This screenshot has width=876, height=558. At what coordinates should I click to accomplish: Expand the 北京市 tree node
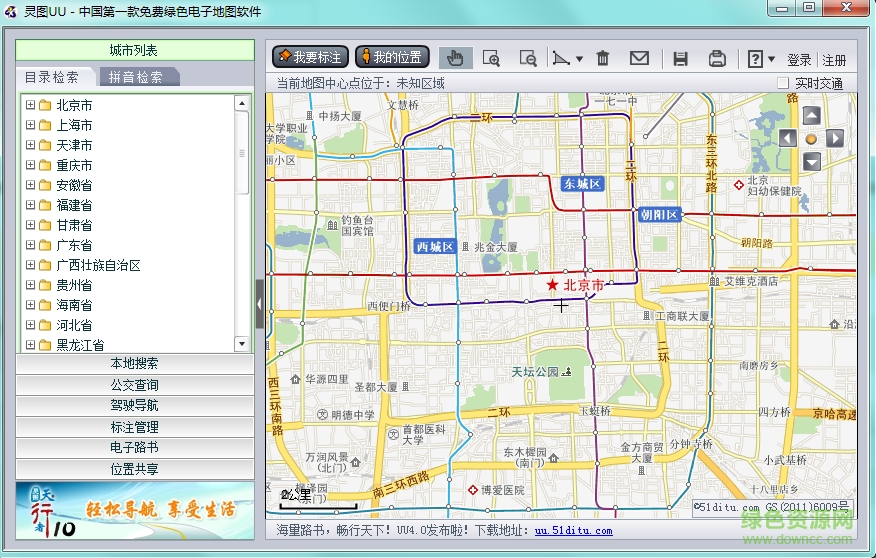(31, 105)
